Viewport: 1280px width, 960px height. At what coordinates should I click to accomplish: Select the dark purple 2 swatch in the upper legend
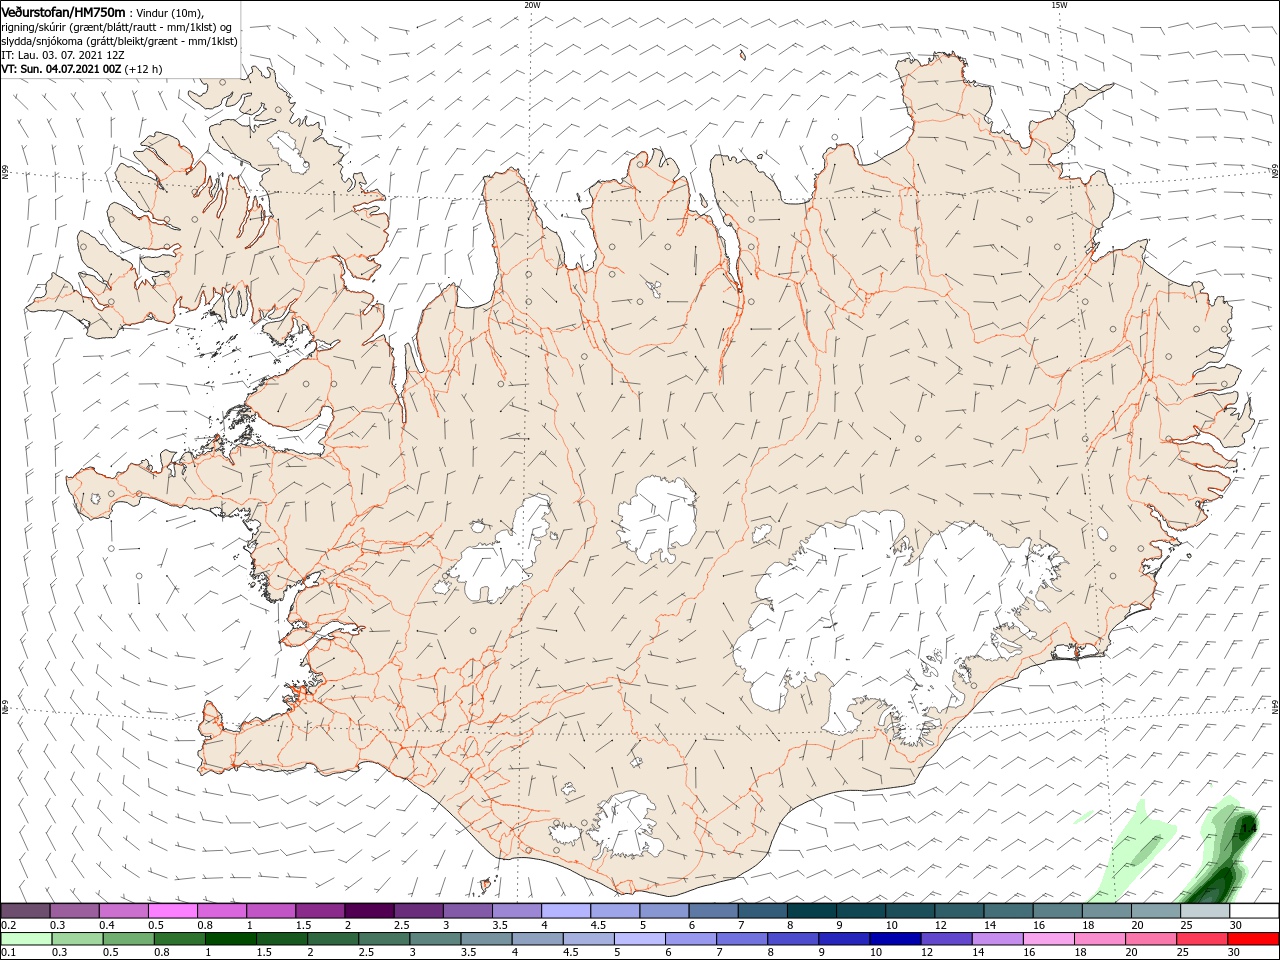tap(369, 911)
